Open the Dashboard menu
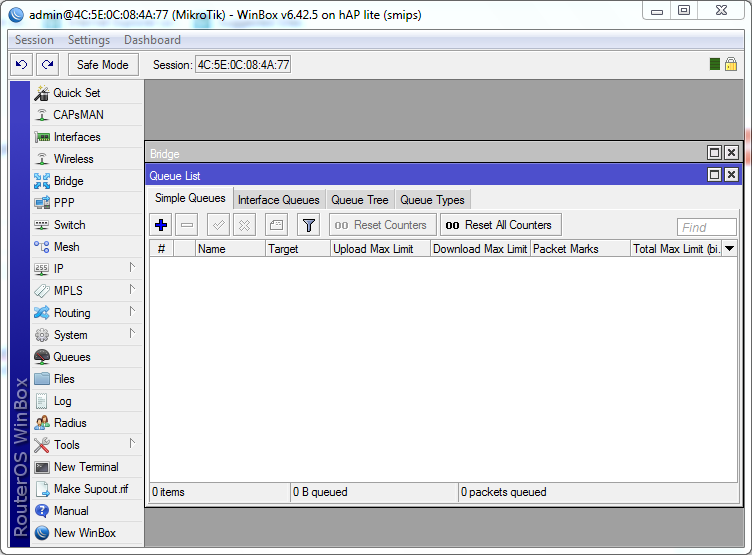The width and height of the screenshot is (752, 555). 152,40
